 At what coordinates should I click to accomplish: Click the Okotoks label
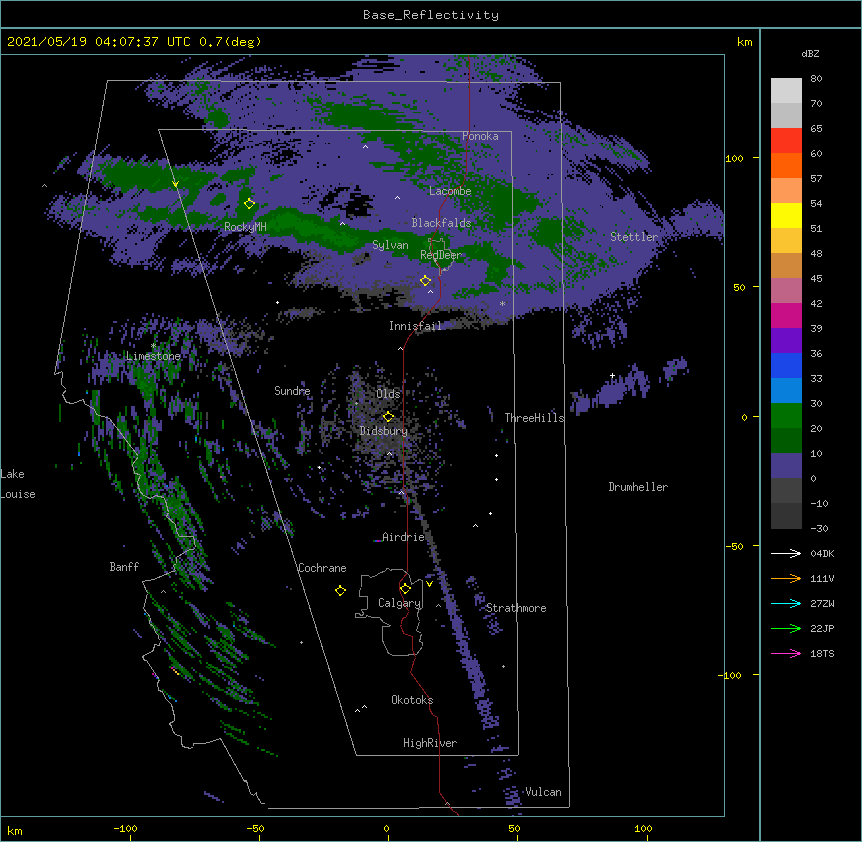412,700
